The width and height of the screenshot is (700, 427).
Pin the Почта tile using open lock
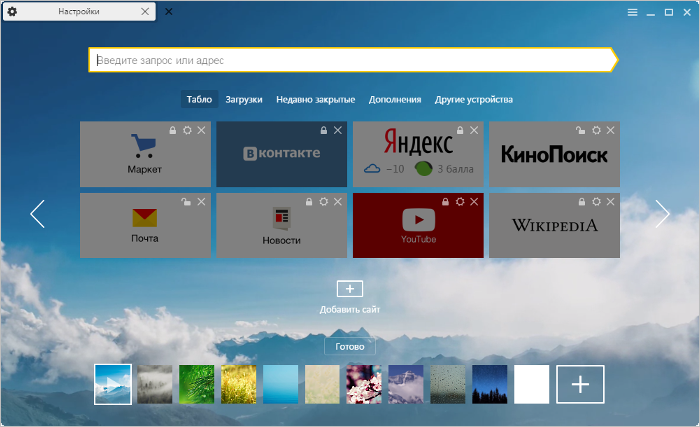186,202
